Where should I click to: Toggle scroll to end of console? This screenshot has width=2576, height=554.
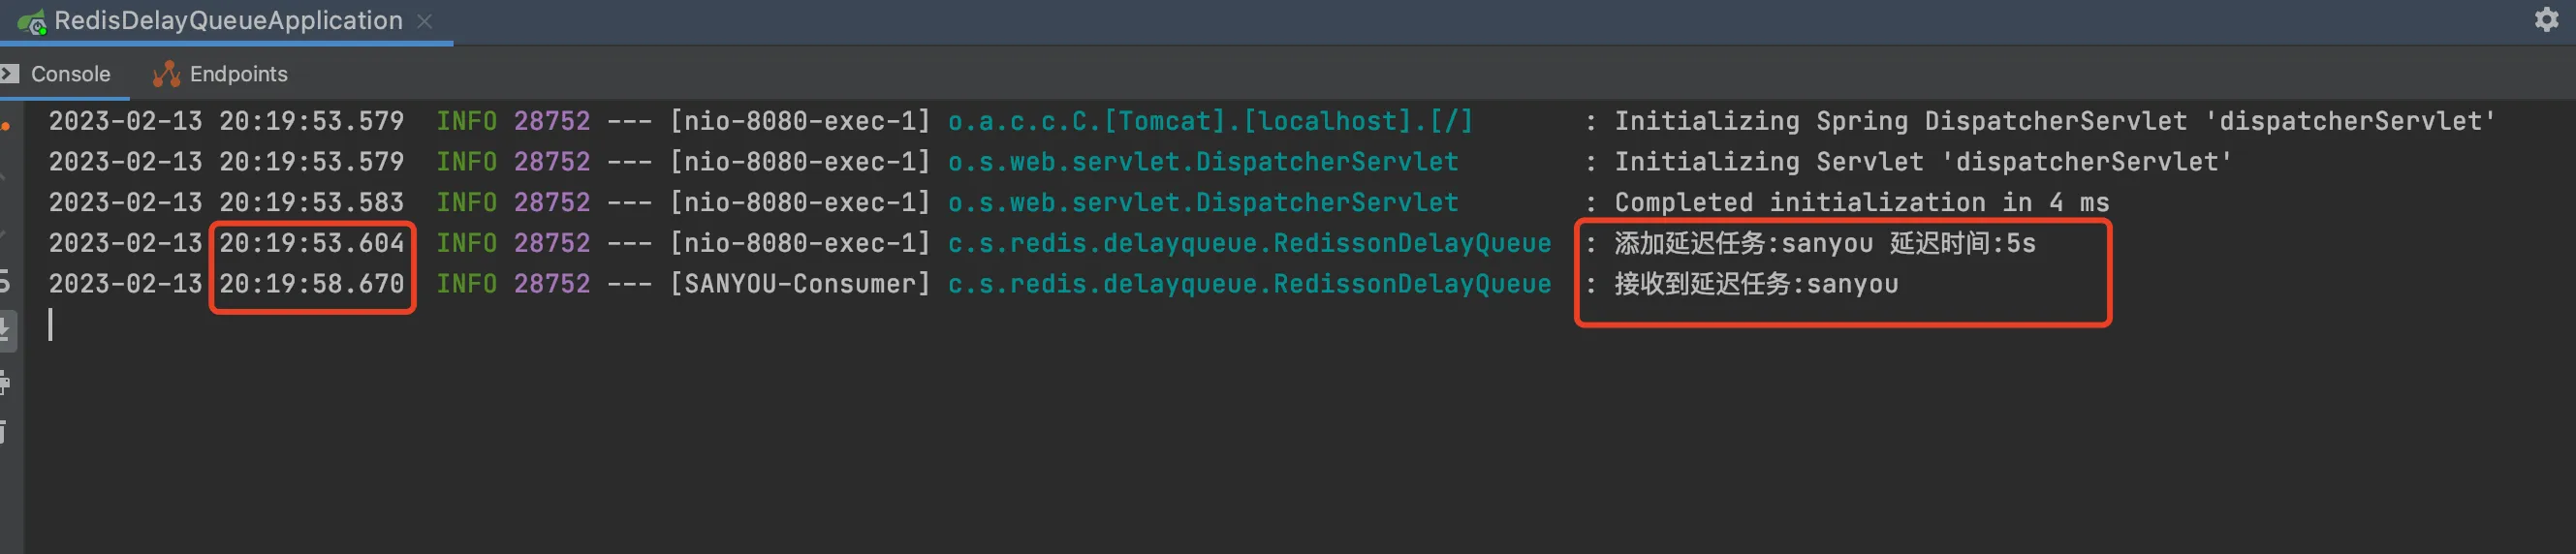tap(5, 330)
